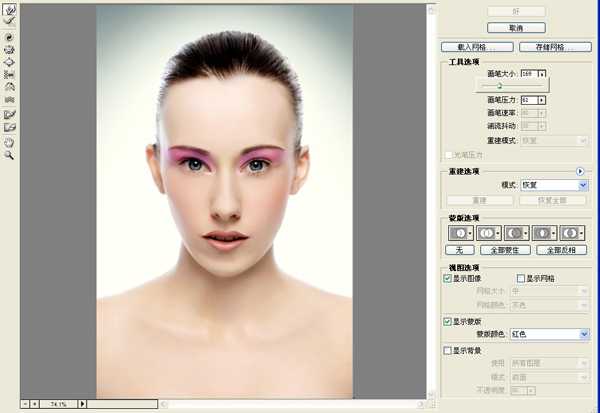
Task: Open the zoom level popup arrow
Action: pyautogui.click(x=82, y=404)
